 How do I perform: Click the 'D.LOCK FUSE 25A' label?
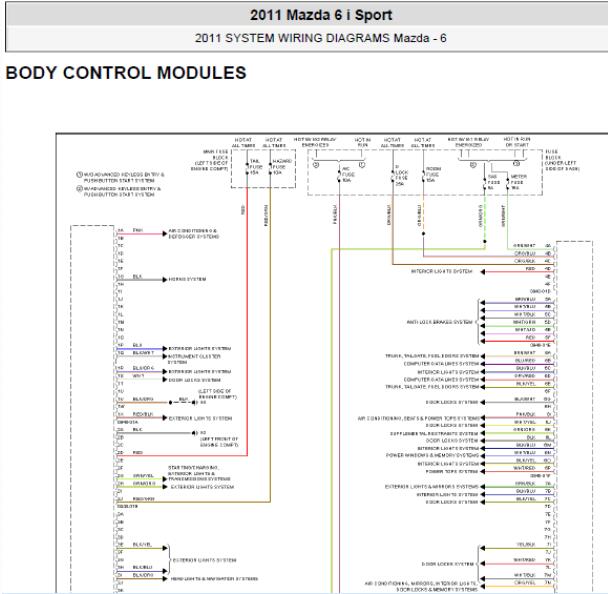coord(401,175)
